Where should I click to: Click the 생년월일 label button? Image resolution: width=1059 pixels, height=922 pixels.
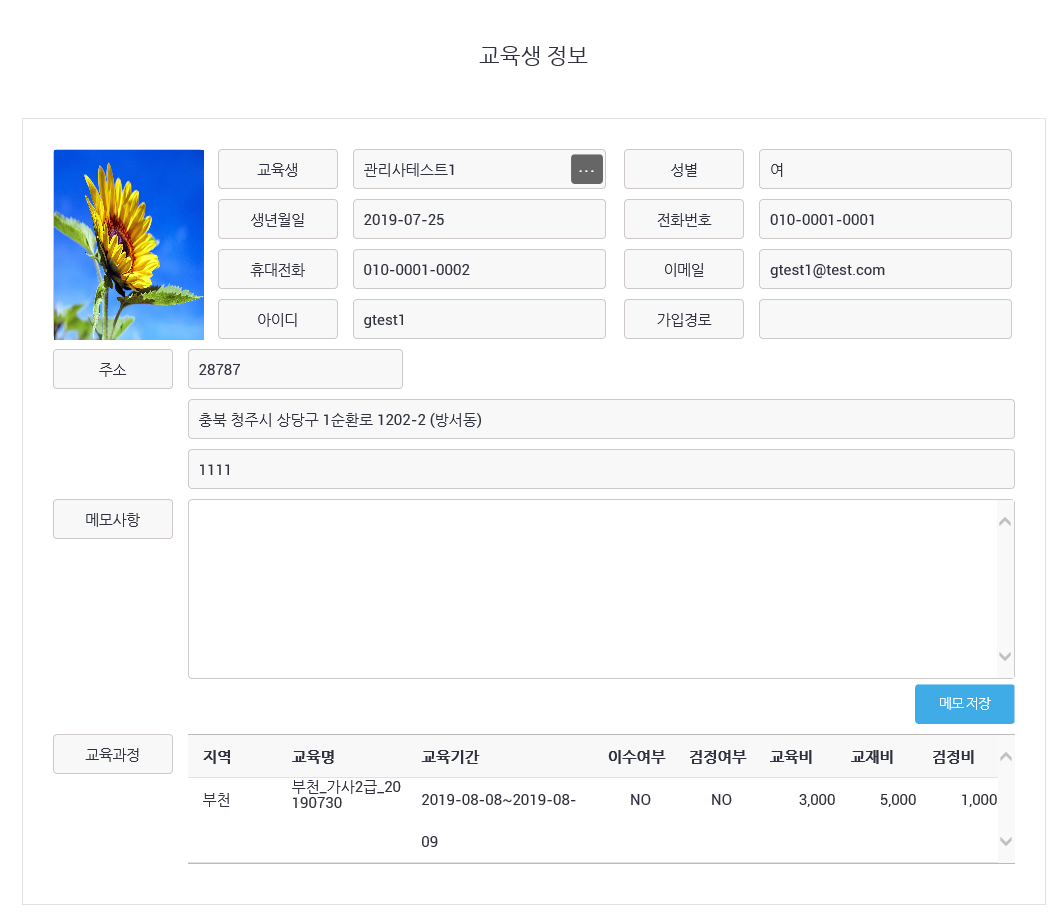278,220
